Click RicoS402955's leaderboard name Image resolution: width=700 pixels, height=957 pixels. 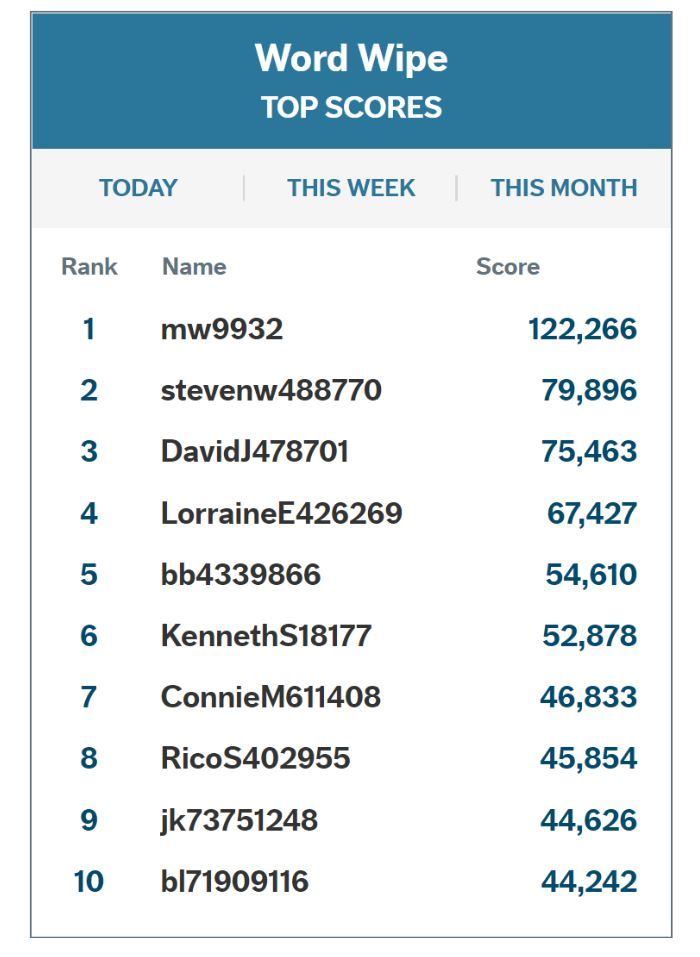click(256, 759)
